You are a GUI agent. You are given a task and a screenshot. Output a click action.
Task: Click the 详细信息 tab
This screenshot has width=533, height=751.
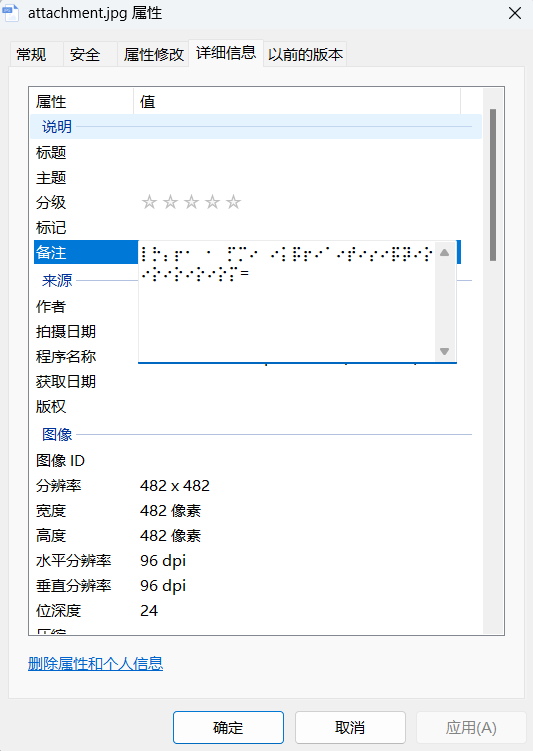[226, 53]
